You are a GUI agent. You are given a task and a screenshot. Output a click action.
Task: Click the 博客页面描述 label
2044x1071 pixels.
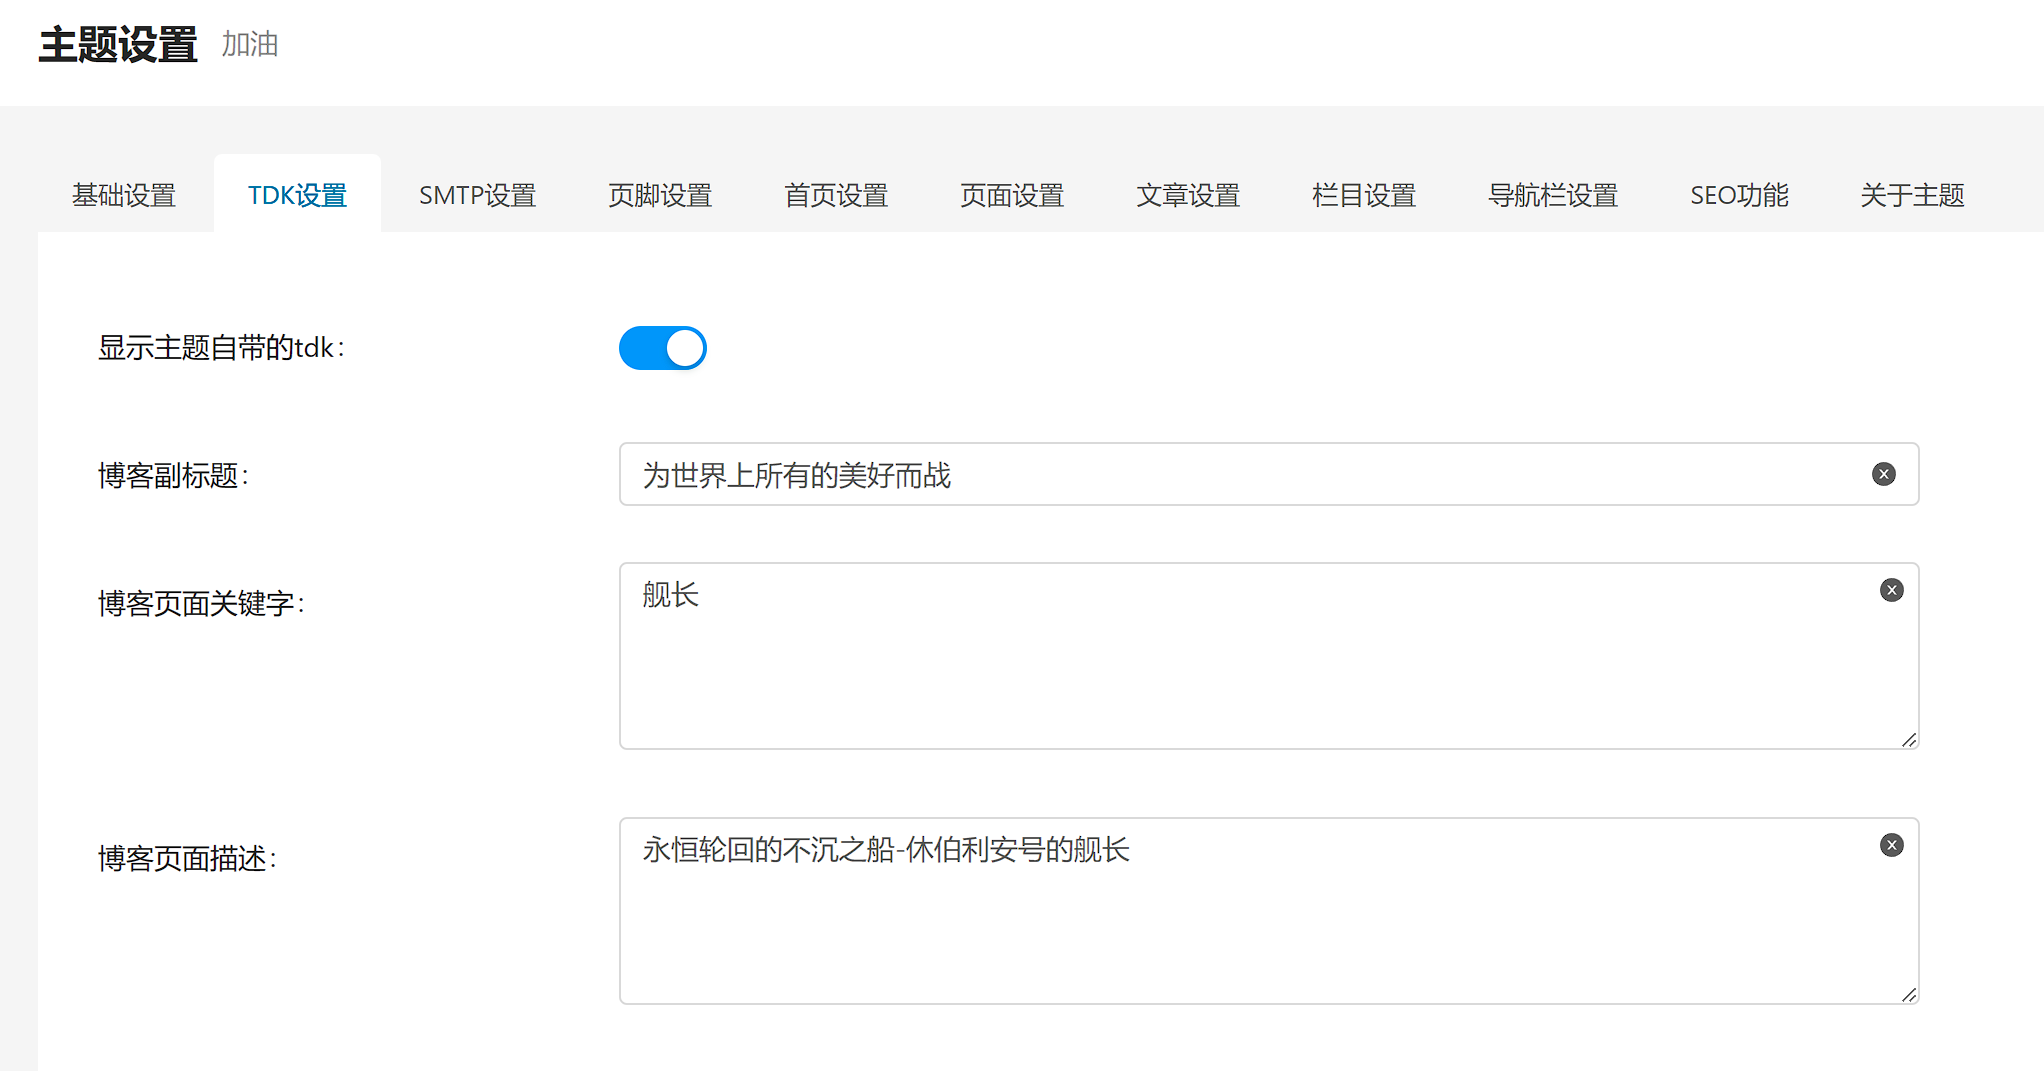(x=187, y=858)
